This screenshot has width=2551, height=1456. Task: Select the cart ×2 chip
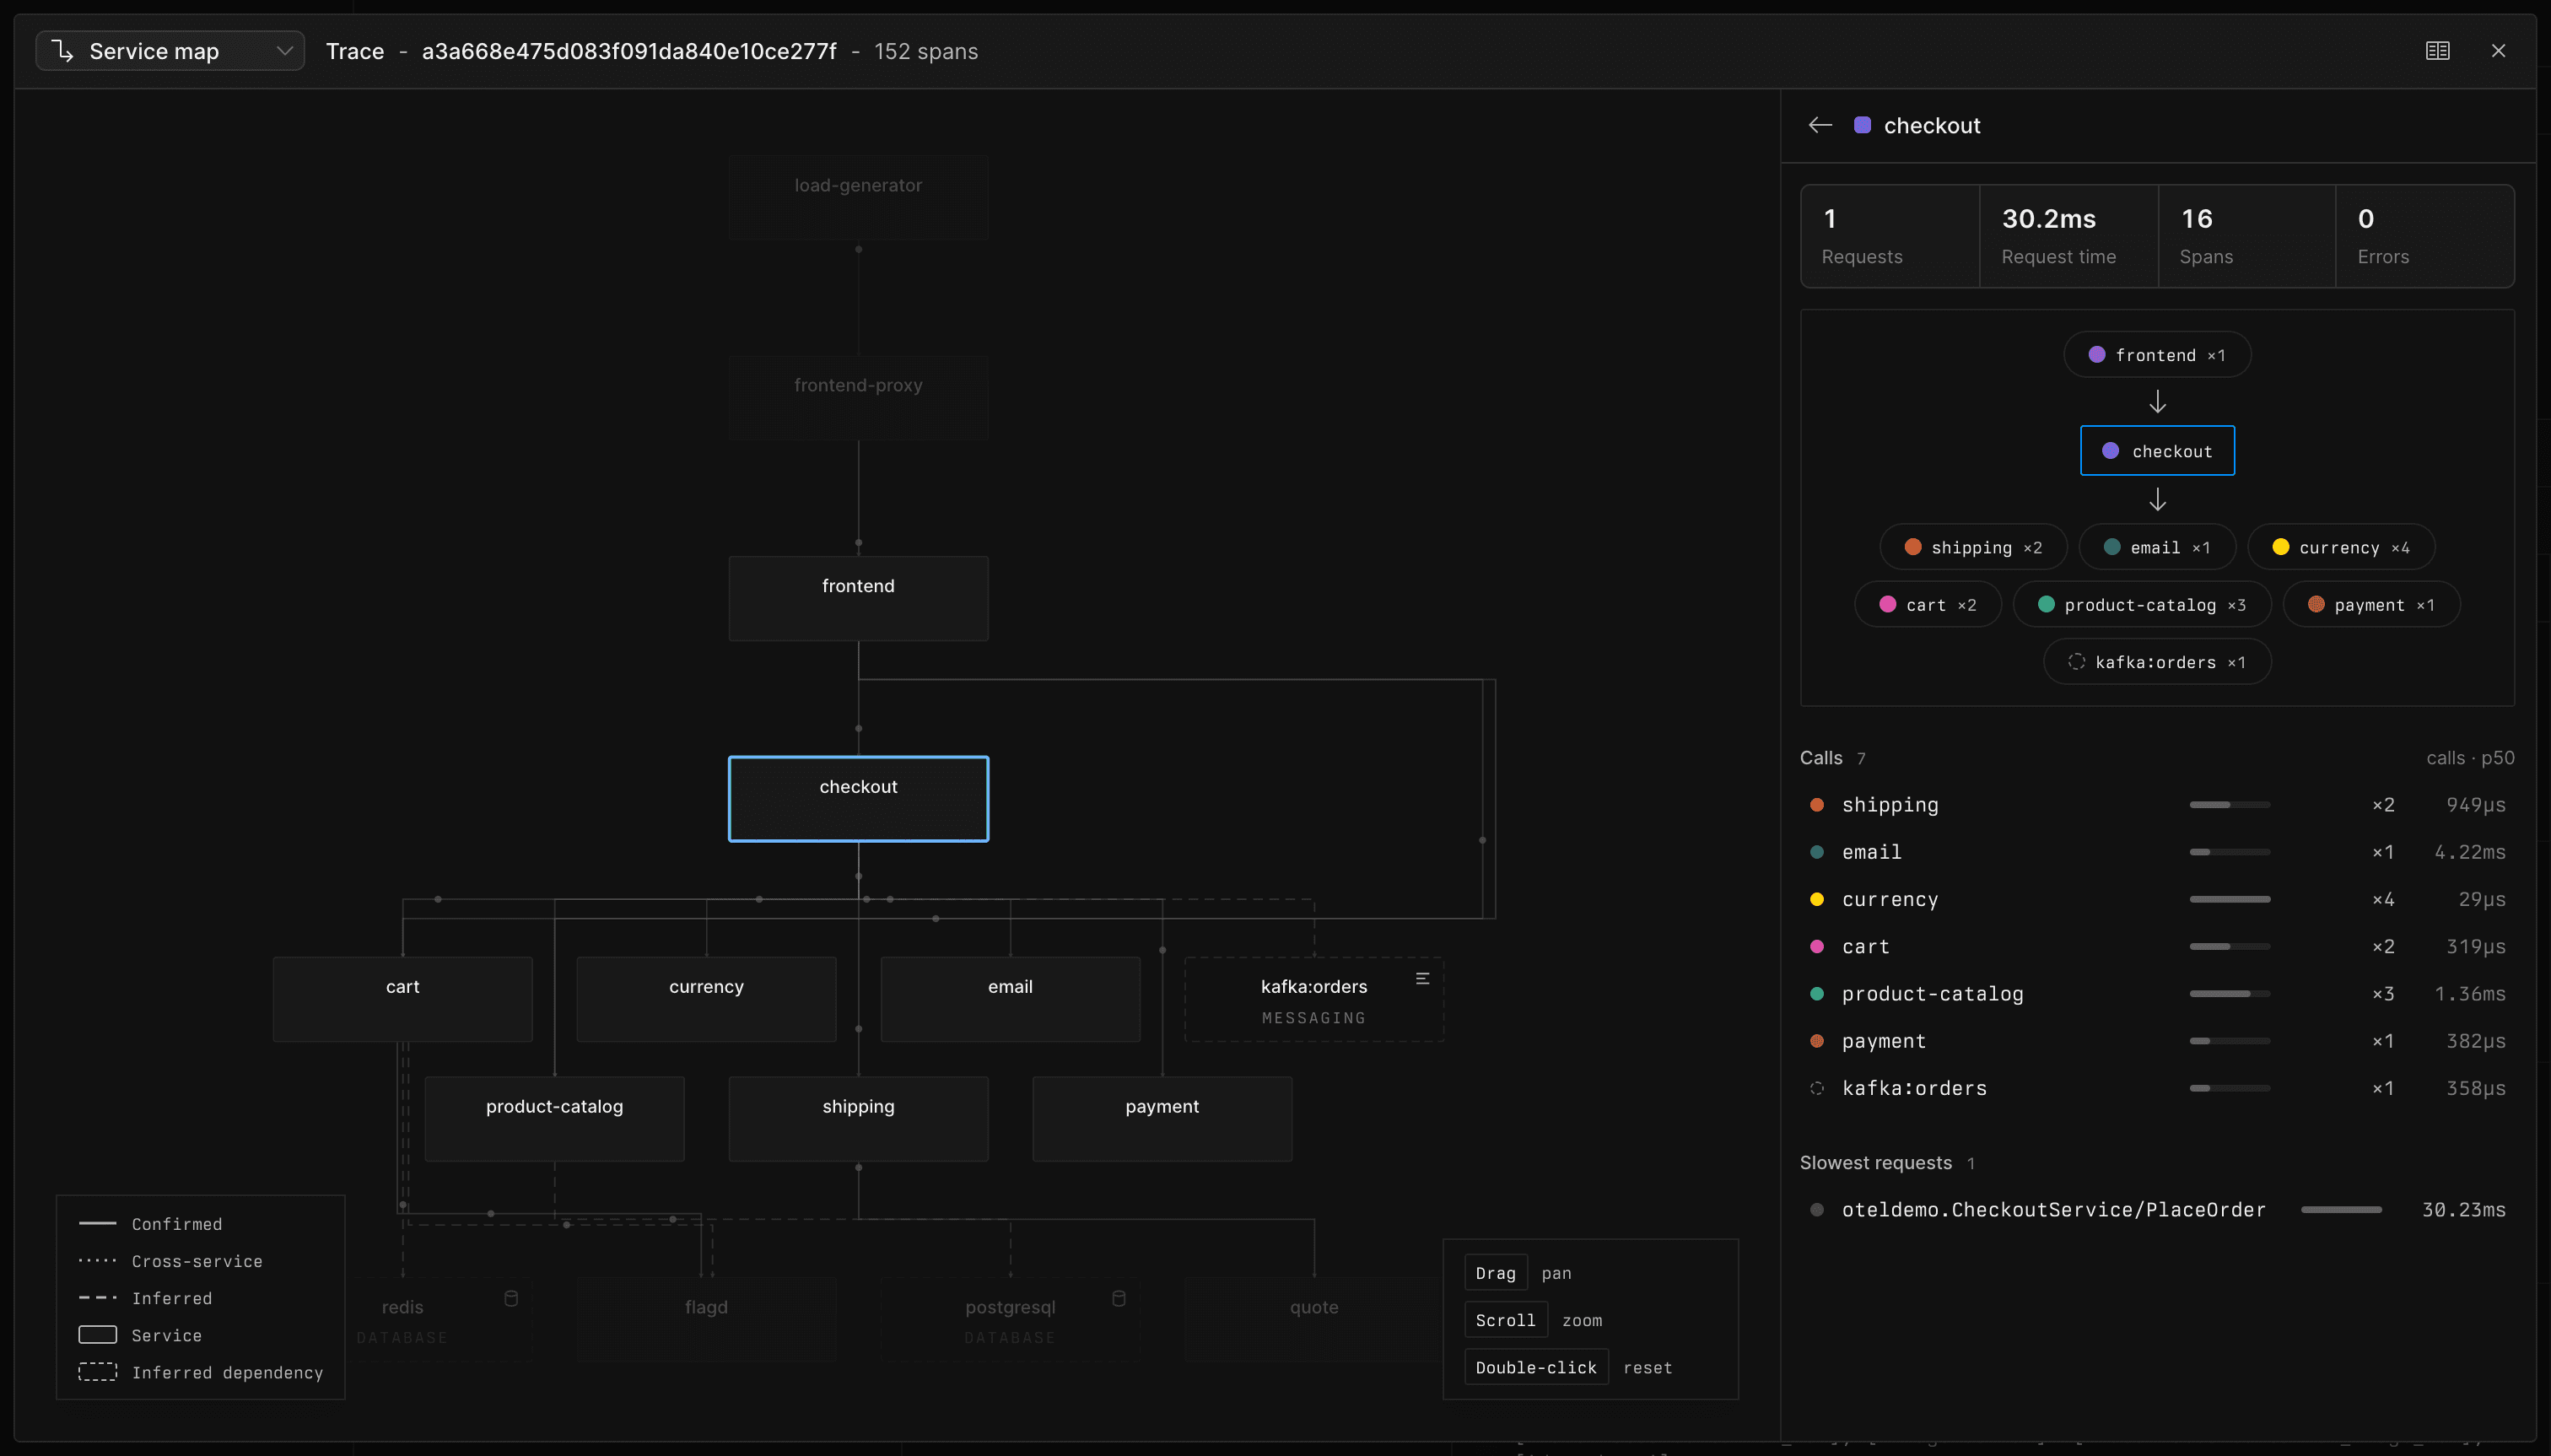click(x=1928, y=605)
